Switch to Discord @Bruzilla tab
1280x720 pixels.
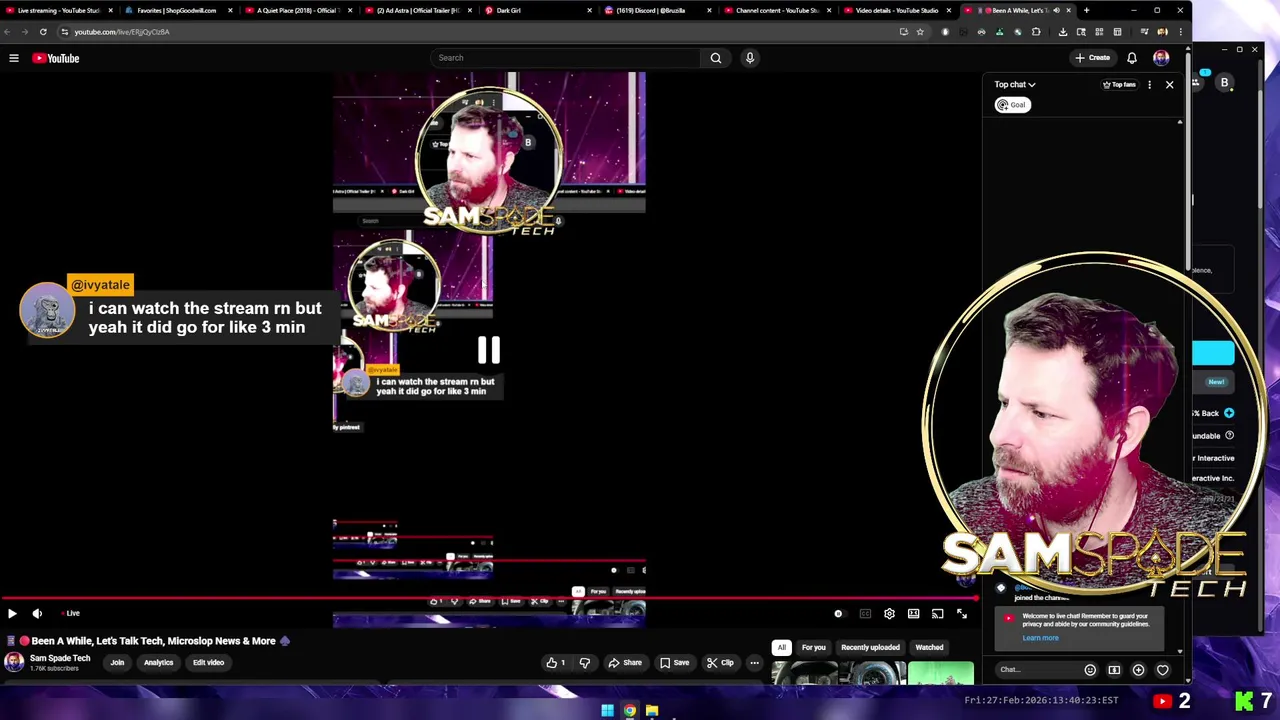(657, 10)
